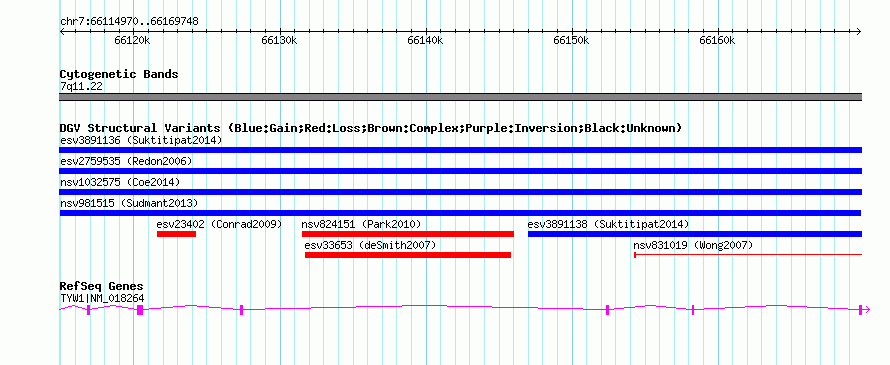
Task: Click the 7q11.22 cytogenetic band label
Action: (81, 87)
